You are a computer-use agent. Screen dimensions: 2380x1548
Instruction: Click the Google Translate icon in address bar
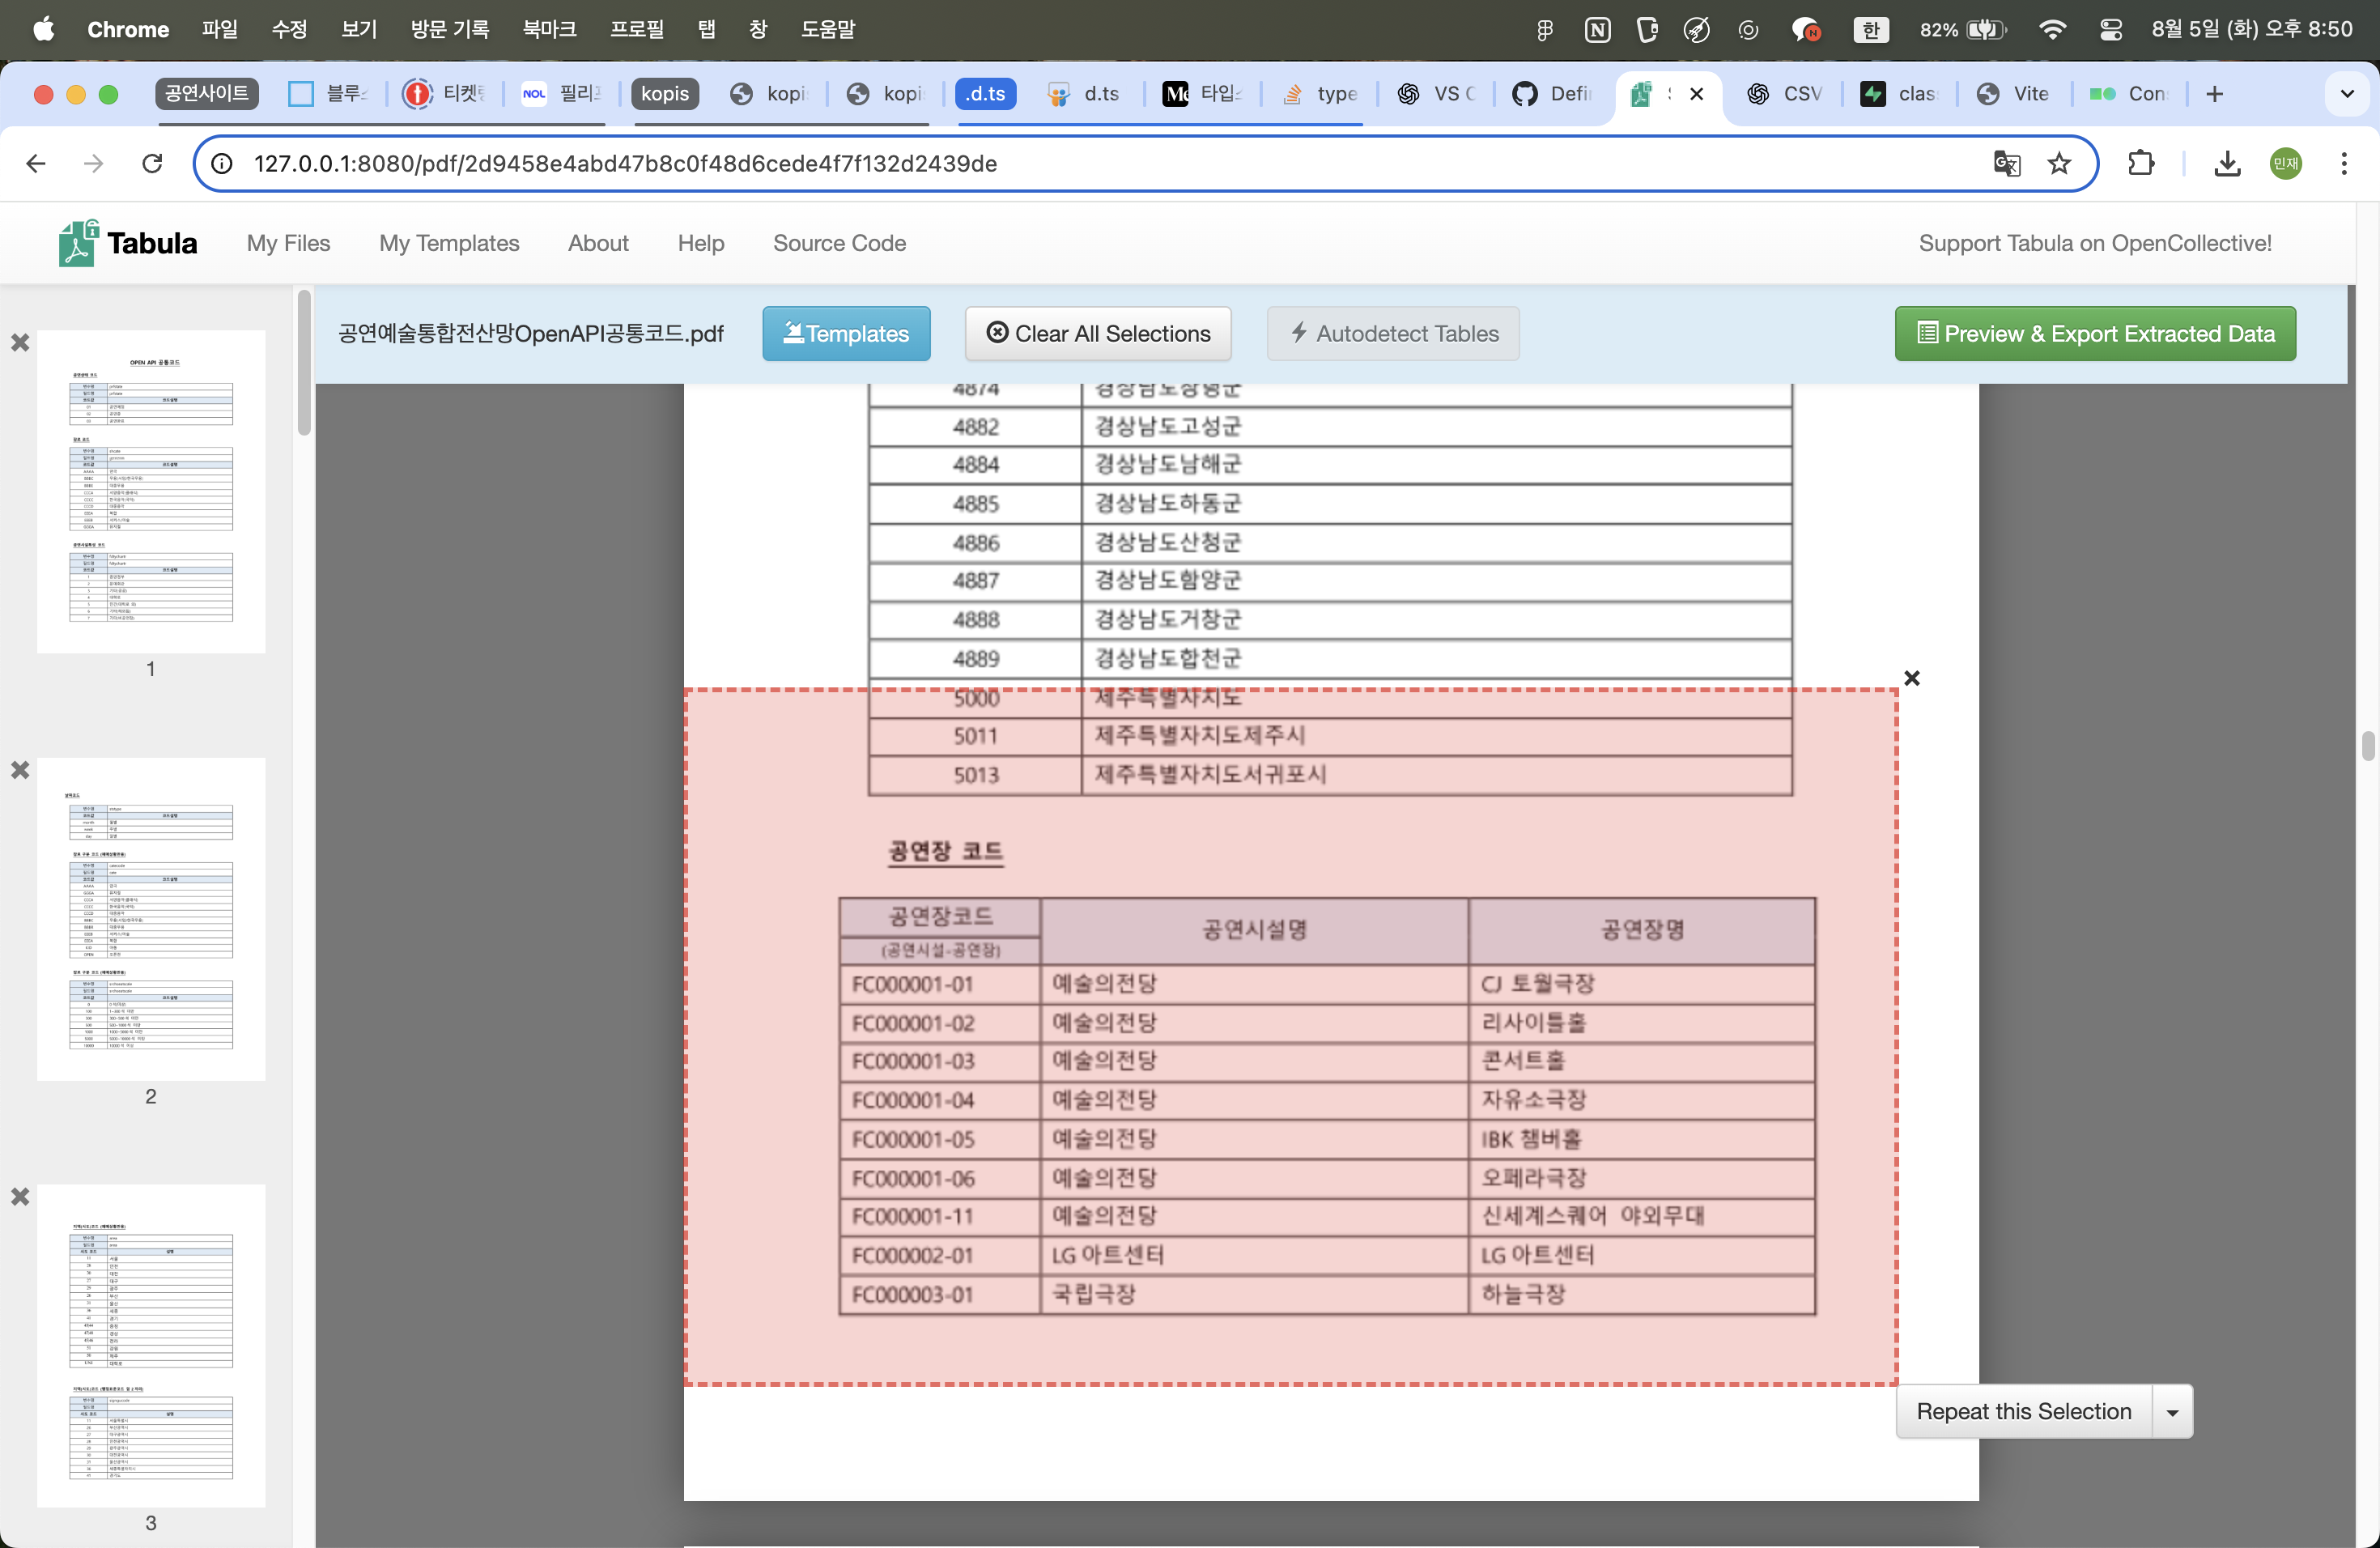[2006, 163]
